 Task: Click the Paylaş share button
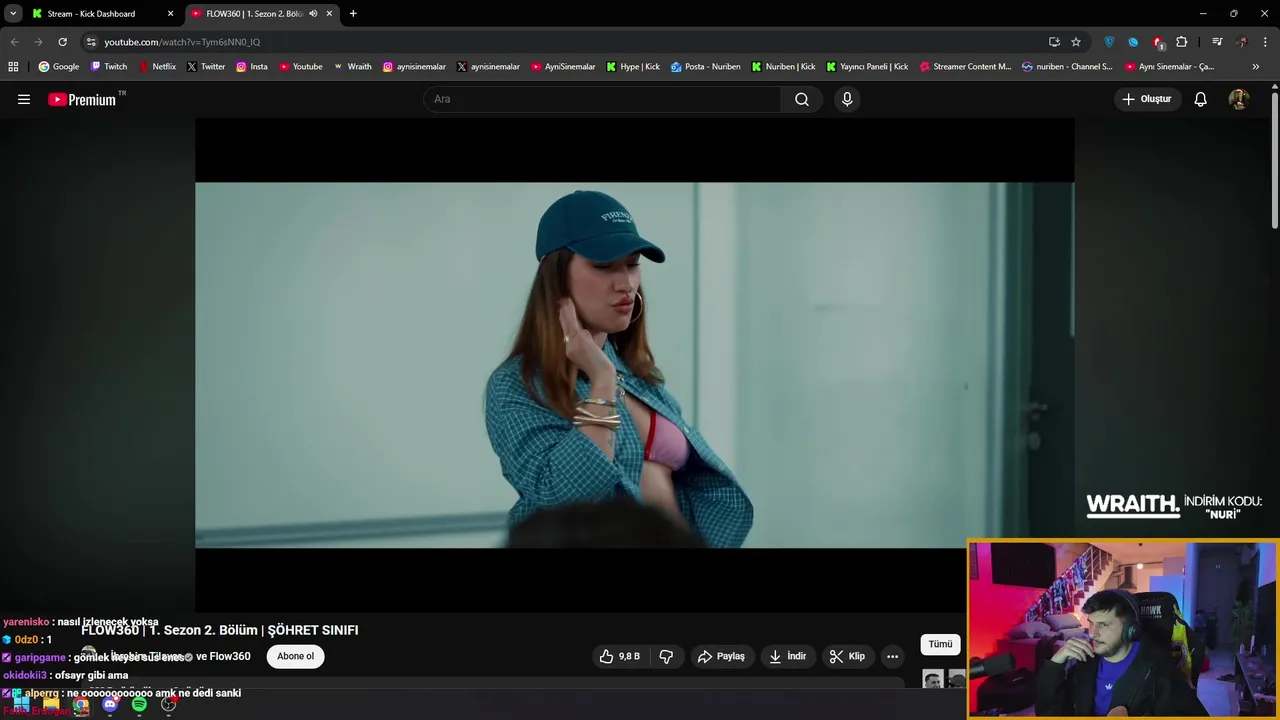tap(721, 656)
